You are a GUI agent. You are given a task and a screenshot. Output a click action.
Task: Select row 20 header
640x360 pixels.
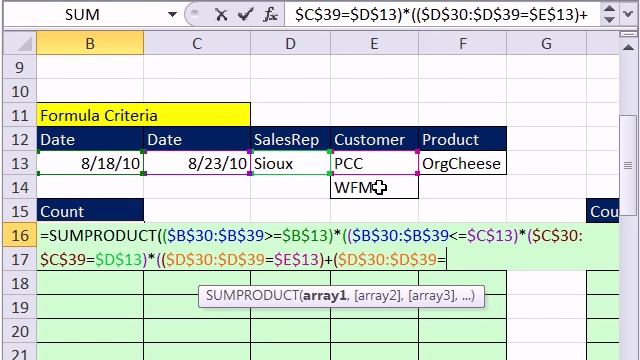[x=20, y=331]
